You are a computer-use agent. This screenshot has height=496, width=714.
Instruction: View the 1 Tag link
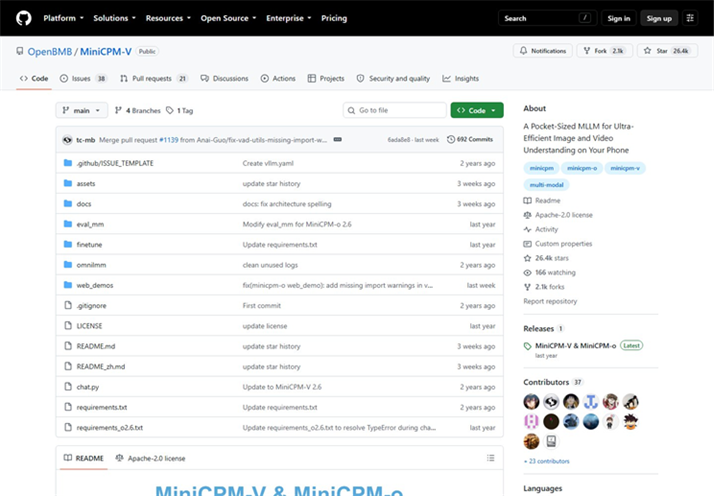tap(179, 110)
